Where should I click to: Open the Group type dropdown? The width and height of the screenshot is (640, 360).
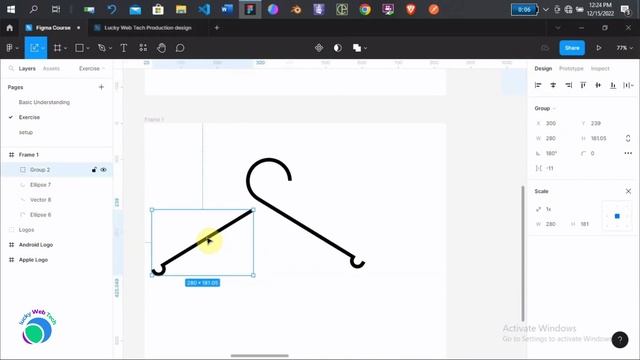coord(545,108)
